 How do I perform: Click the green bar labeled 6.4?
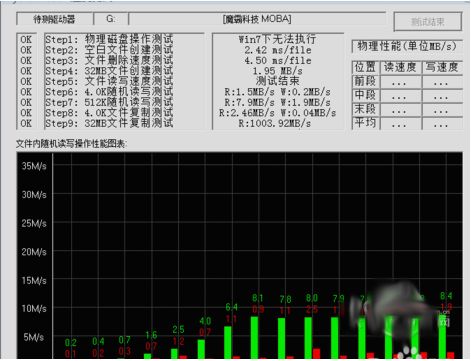click(228, 343)
